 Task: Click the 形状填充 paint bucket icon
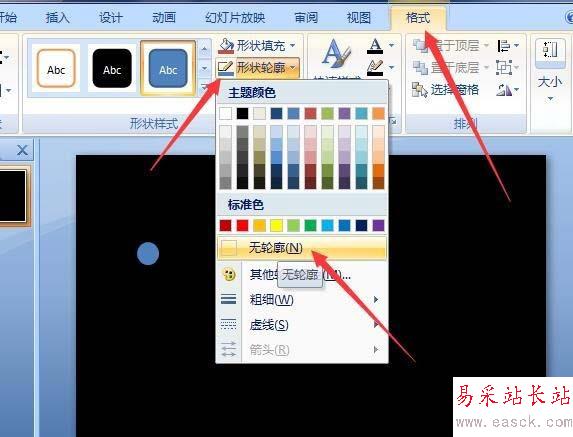[x=226, y=46]
